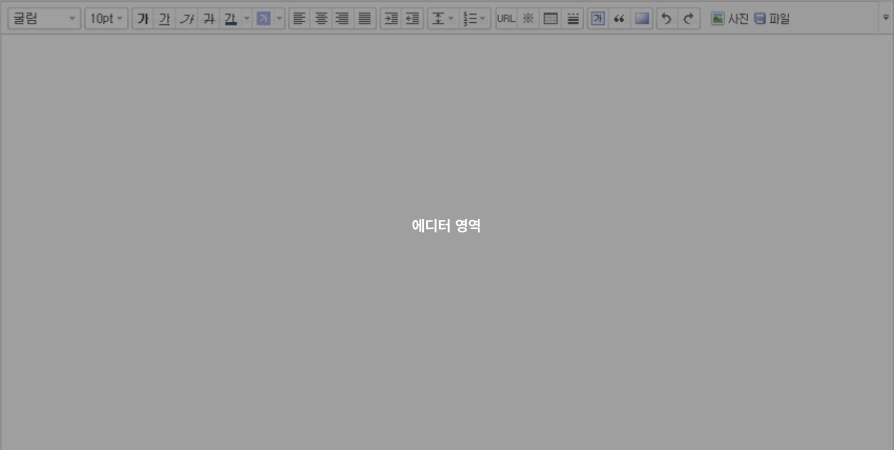Image resolution: width=894 pixels, height=450 pixels.
Task: Center align the text
Action: [321, 18]
